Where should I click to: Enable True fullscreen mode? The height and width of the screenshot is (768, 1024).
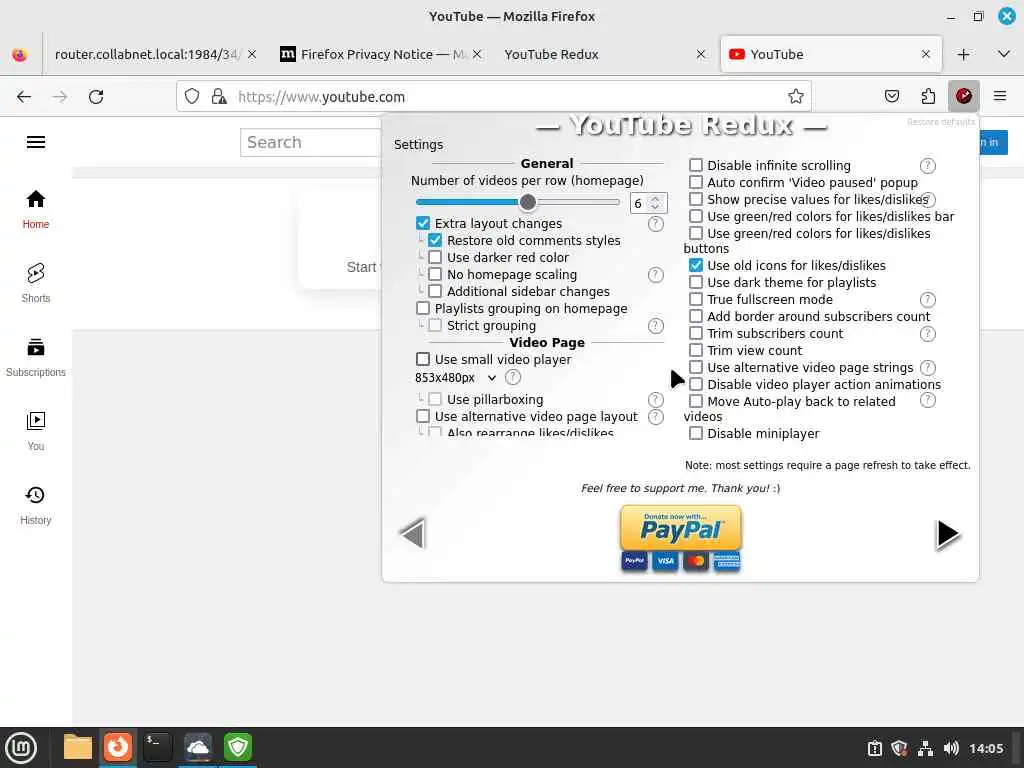pos(696,299)
